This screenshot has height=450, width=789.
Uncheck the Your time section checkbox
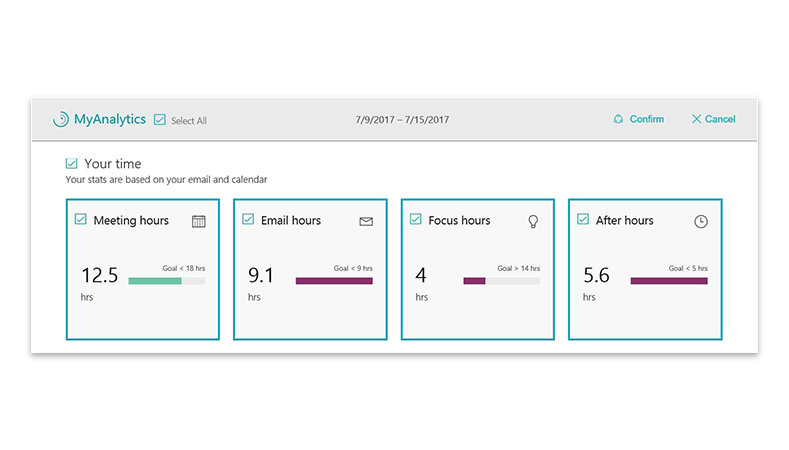(x=71, y=163)
